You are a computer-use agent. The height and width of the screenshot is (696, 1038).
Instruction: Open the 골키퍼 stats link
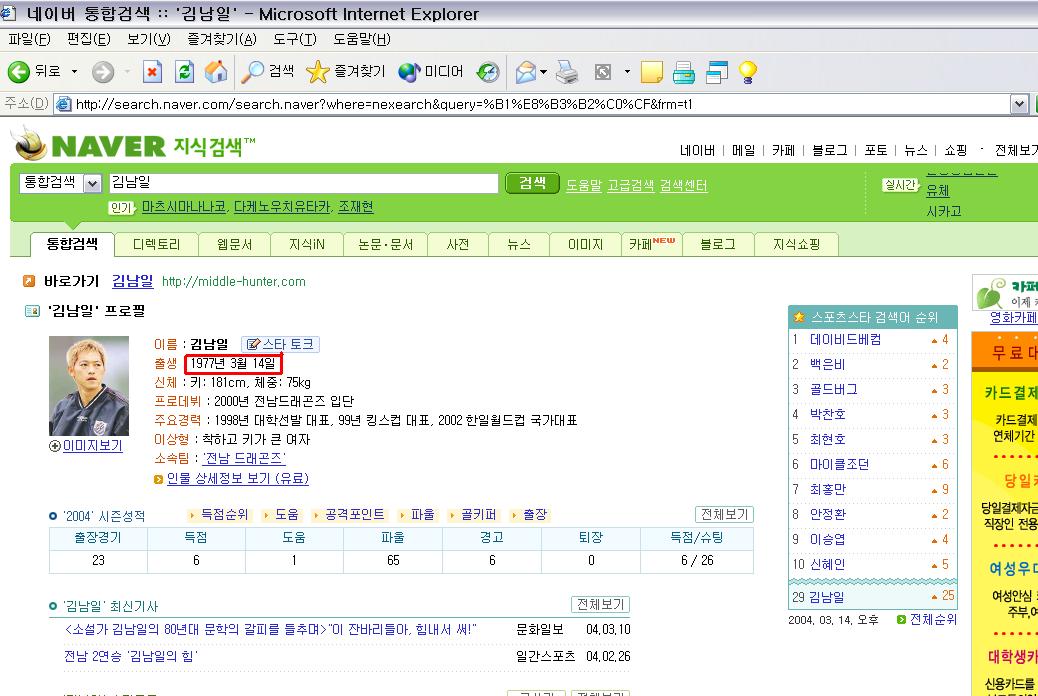[478, 515]
